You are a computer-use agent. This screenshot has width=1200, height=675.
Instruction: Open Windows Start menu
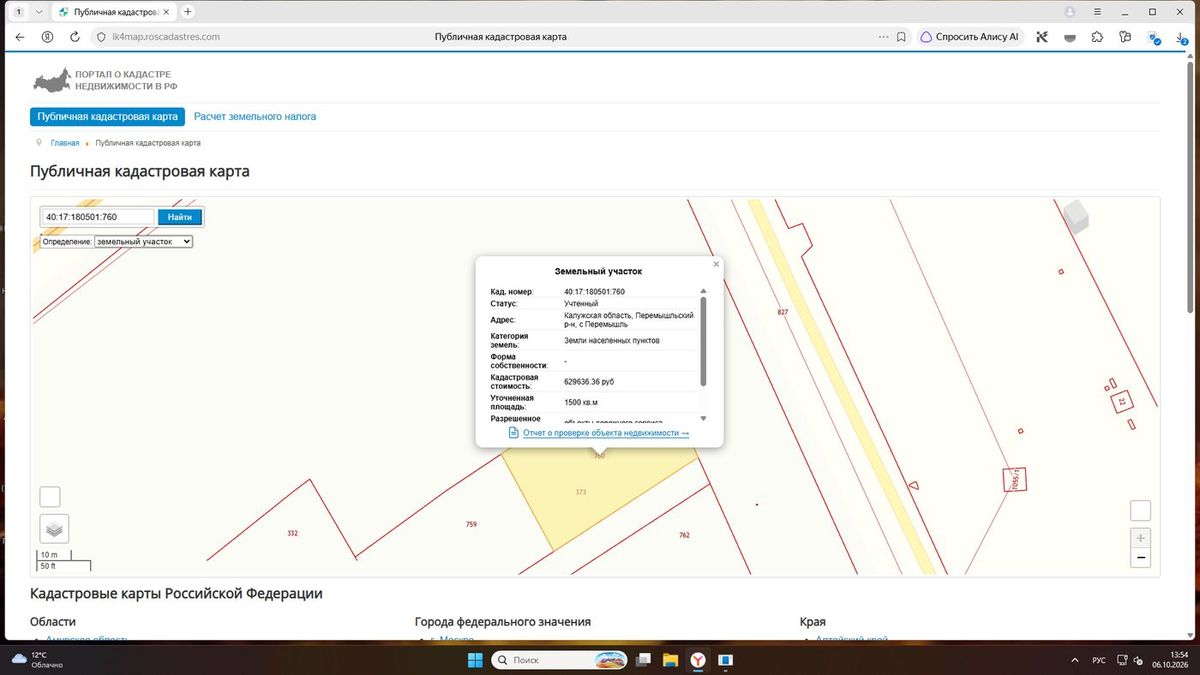click(x=474, y=660)
